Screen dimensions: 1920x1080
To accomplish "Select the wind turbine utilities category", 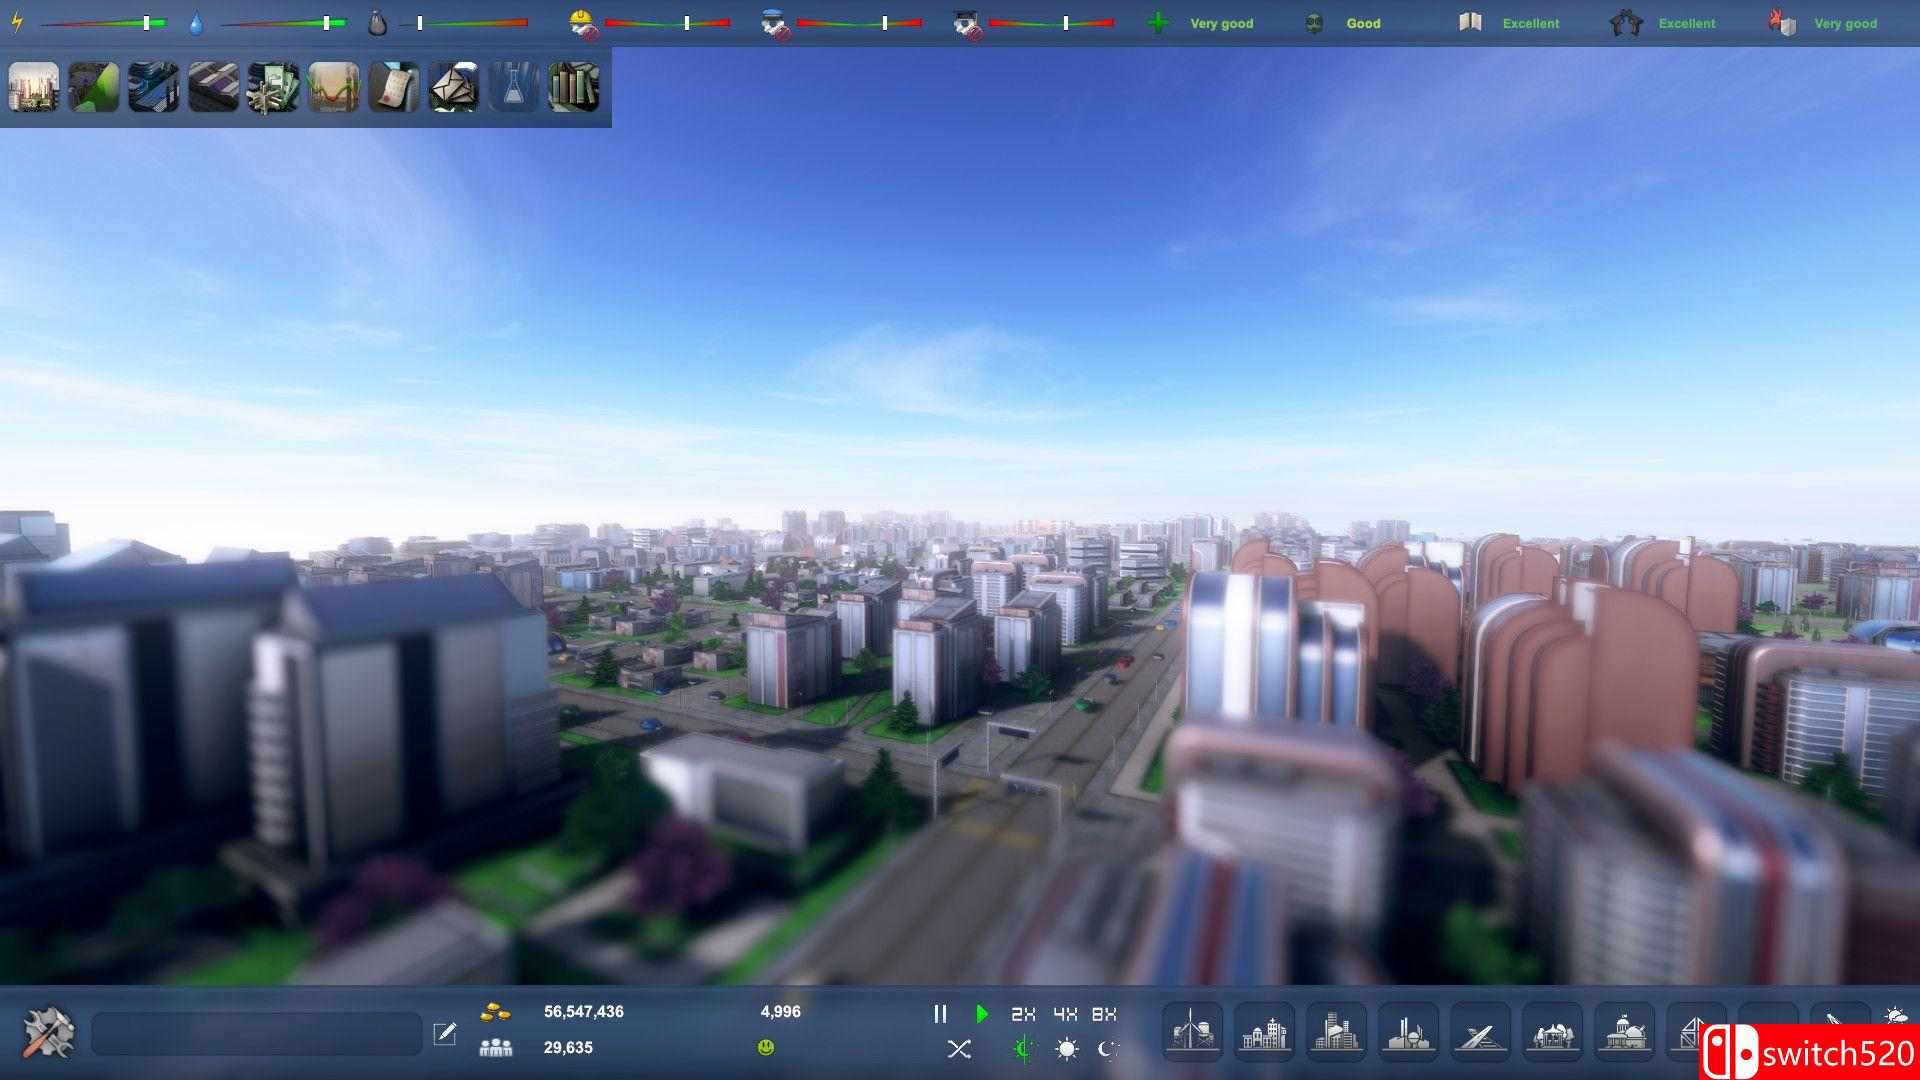I will click(1192, 1032).
